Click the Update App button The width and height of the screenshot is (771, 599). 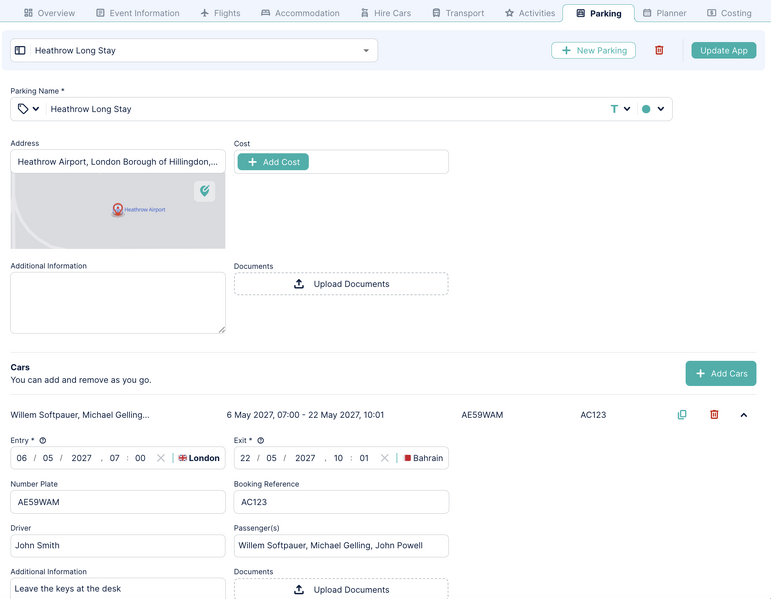723,50
